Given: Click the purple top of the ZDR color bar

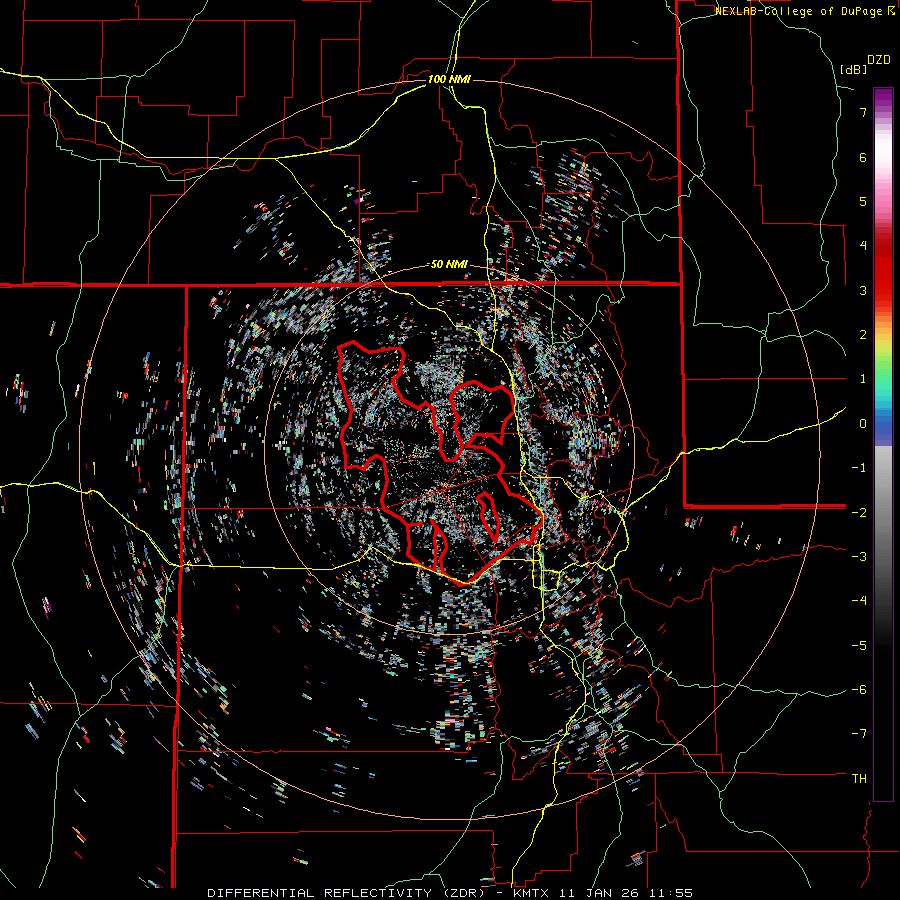Looking at the screenshot, I should pyautogui.click(x=883, y=99).
